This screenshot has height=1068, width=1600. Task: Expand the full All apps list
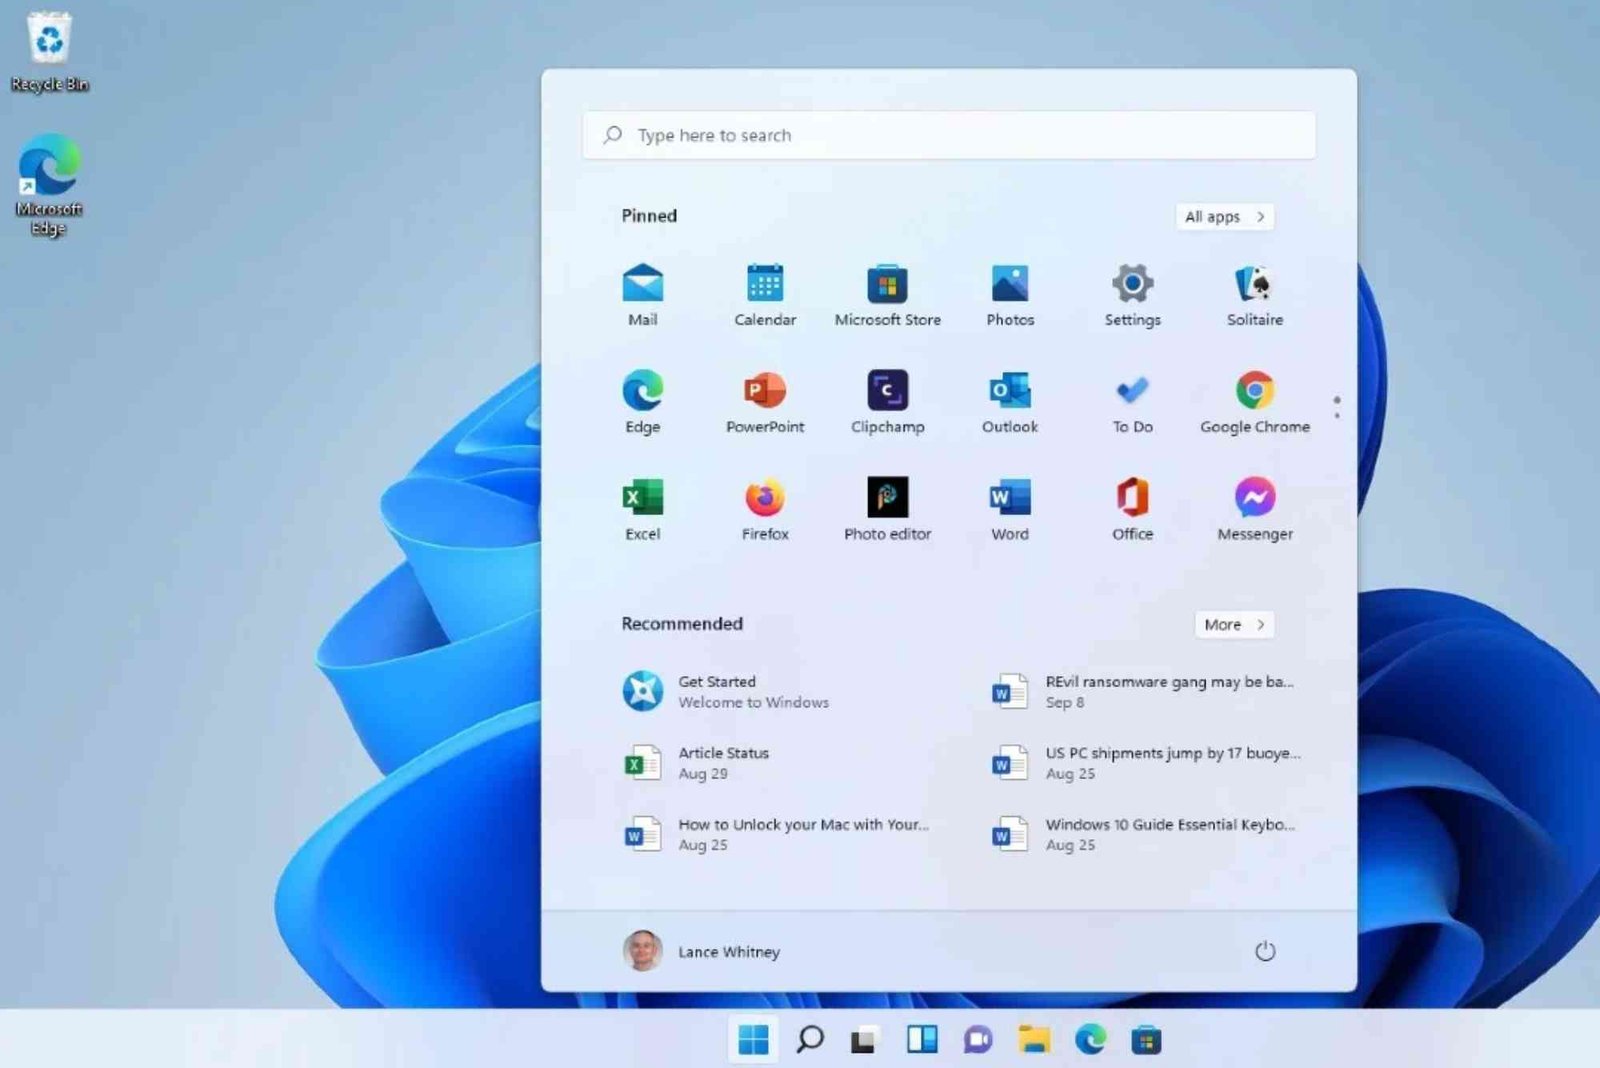[1223, 217]
